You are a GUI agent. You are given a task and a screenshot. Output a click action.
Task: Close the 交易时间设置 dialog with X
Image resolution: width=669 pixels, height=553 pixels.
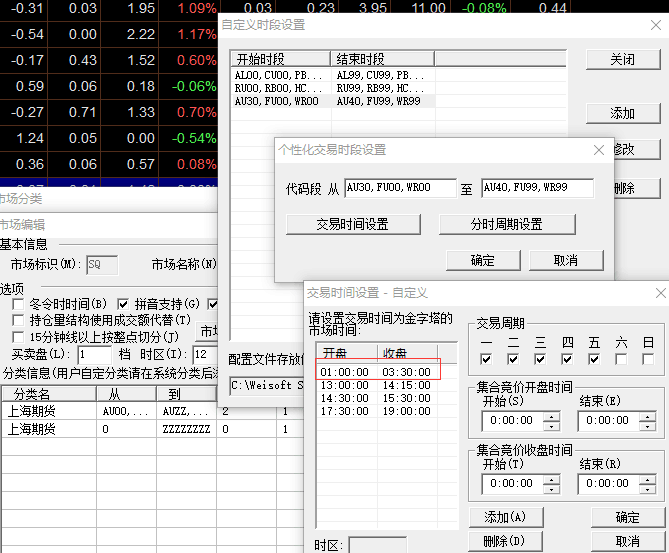tap(661, 293)
